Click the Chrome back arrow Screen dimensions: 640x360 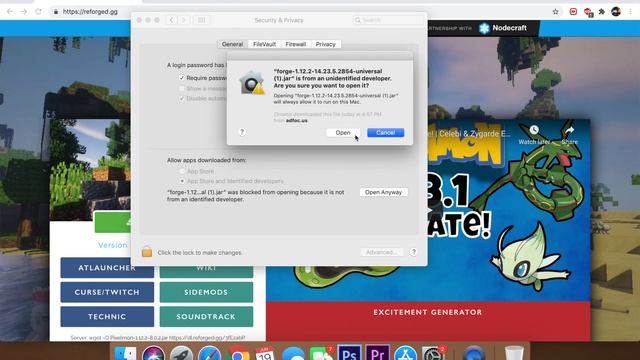pos(9,11)
